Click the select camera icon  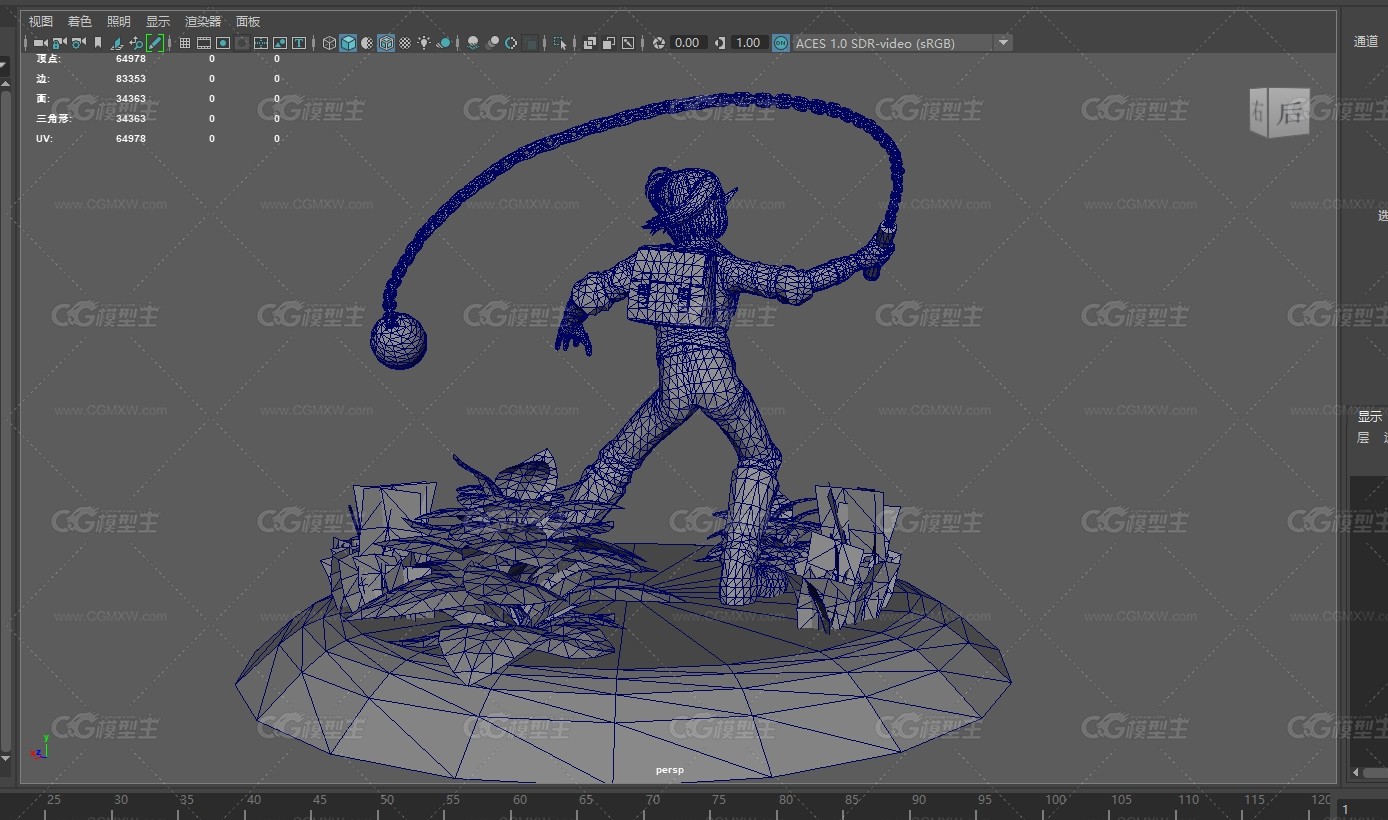pos(41,43)
